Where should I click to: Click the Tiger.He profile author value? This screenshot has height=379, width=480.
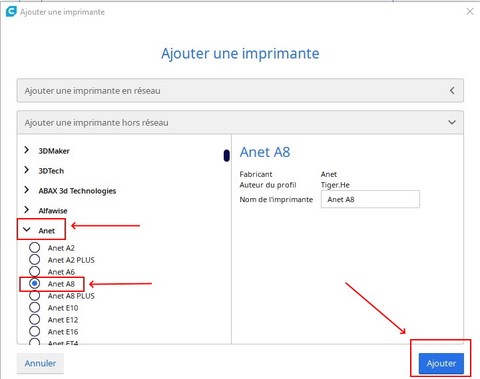pos(335,185)
